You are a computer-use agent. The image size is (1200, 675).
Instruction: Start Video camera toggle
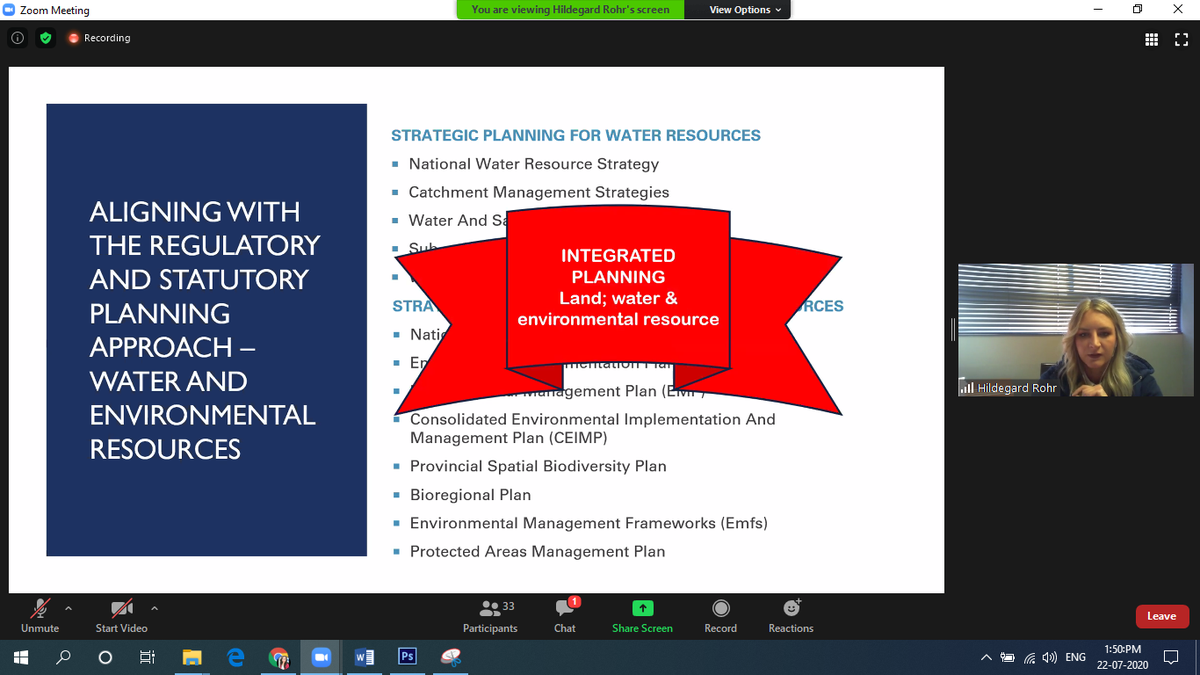click(121, 616)
